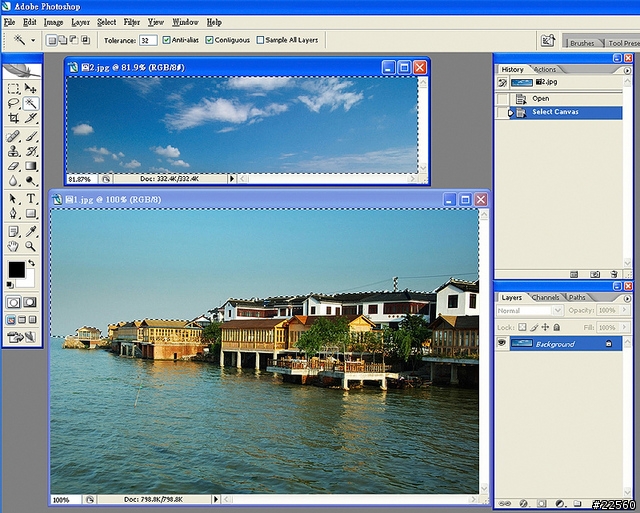Select the Gradient tool
This screenshot has height=513, width=640.
pos(31,166)
